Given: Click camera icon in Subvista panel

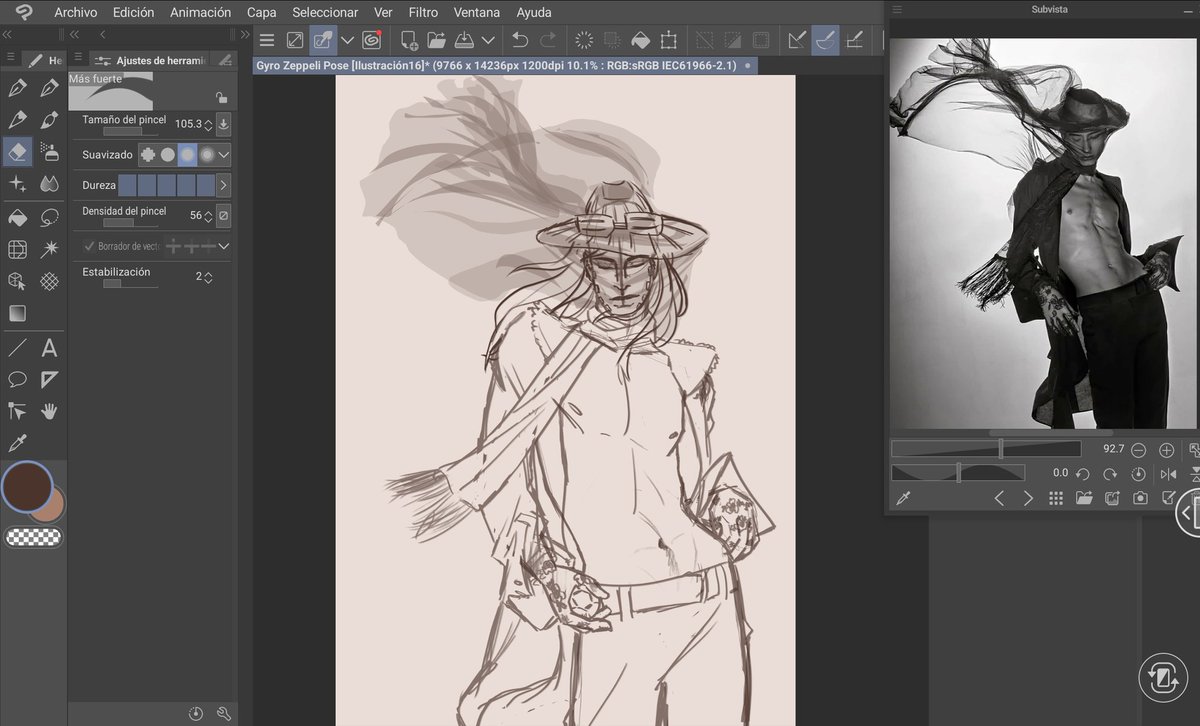Looking at the screenshot, I should [1140, 498].
